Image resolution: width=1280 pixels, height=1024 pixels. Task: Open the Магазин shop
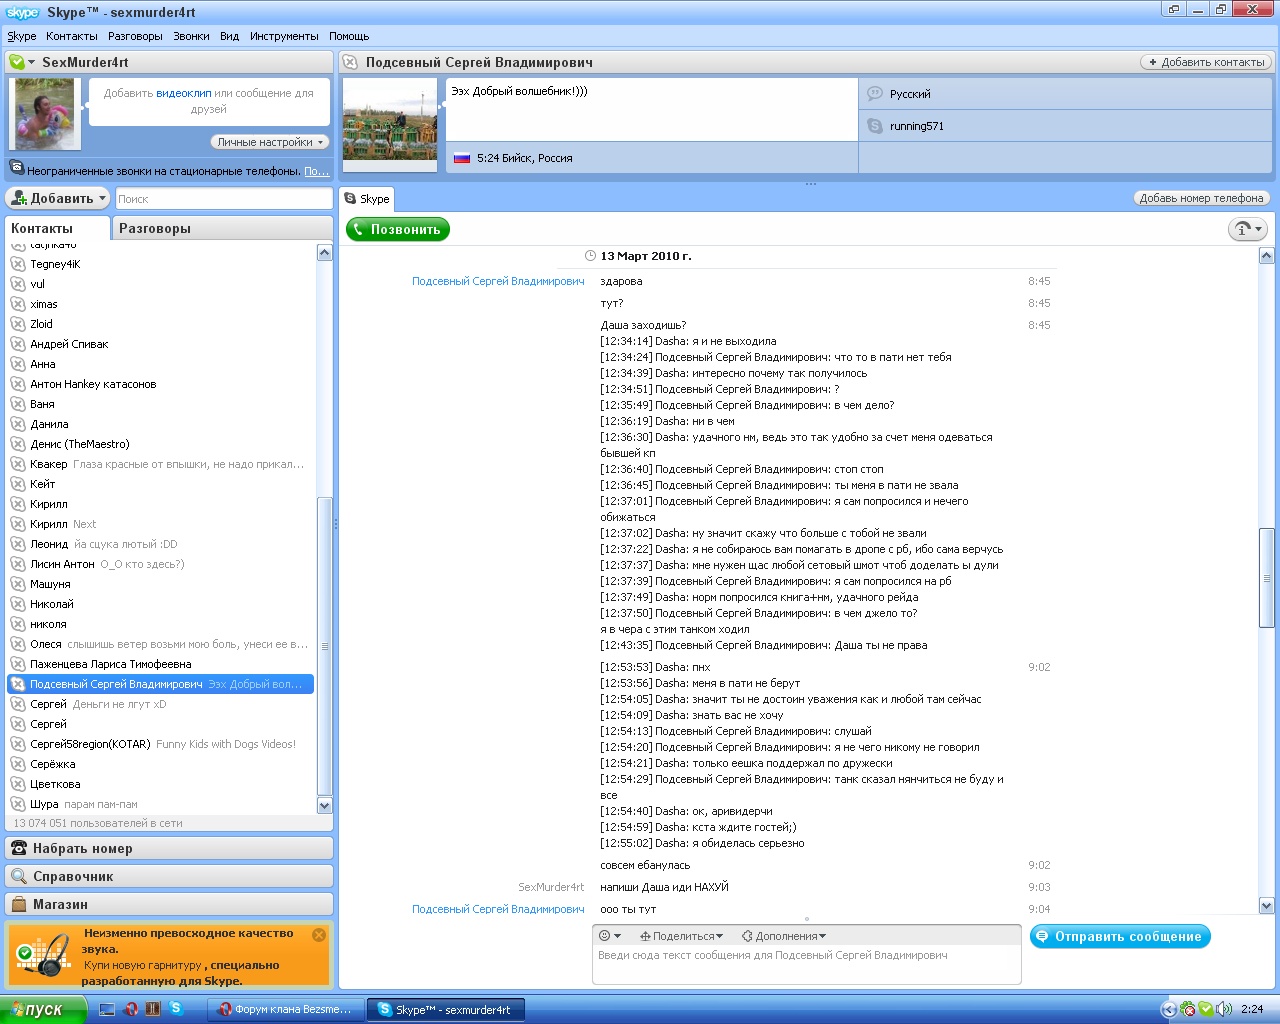coord(169,904)
